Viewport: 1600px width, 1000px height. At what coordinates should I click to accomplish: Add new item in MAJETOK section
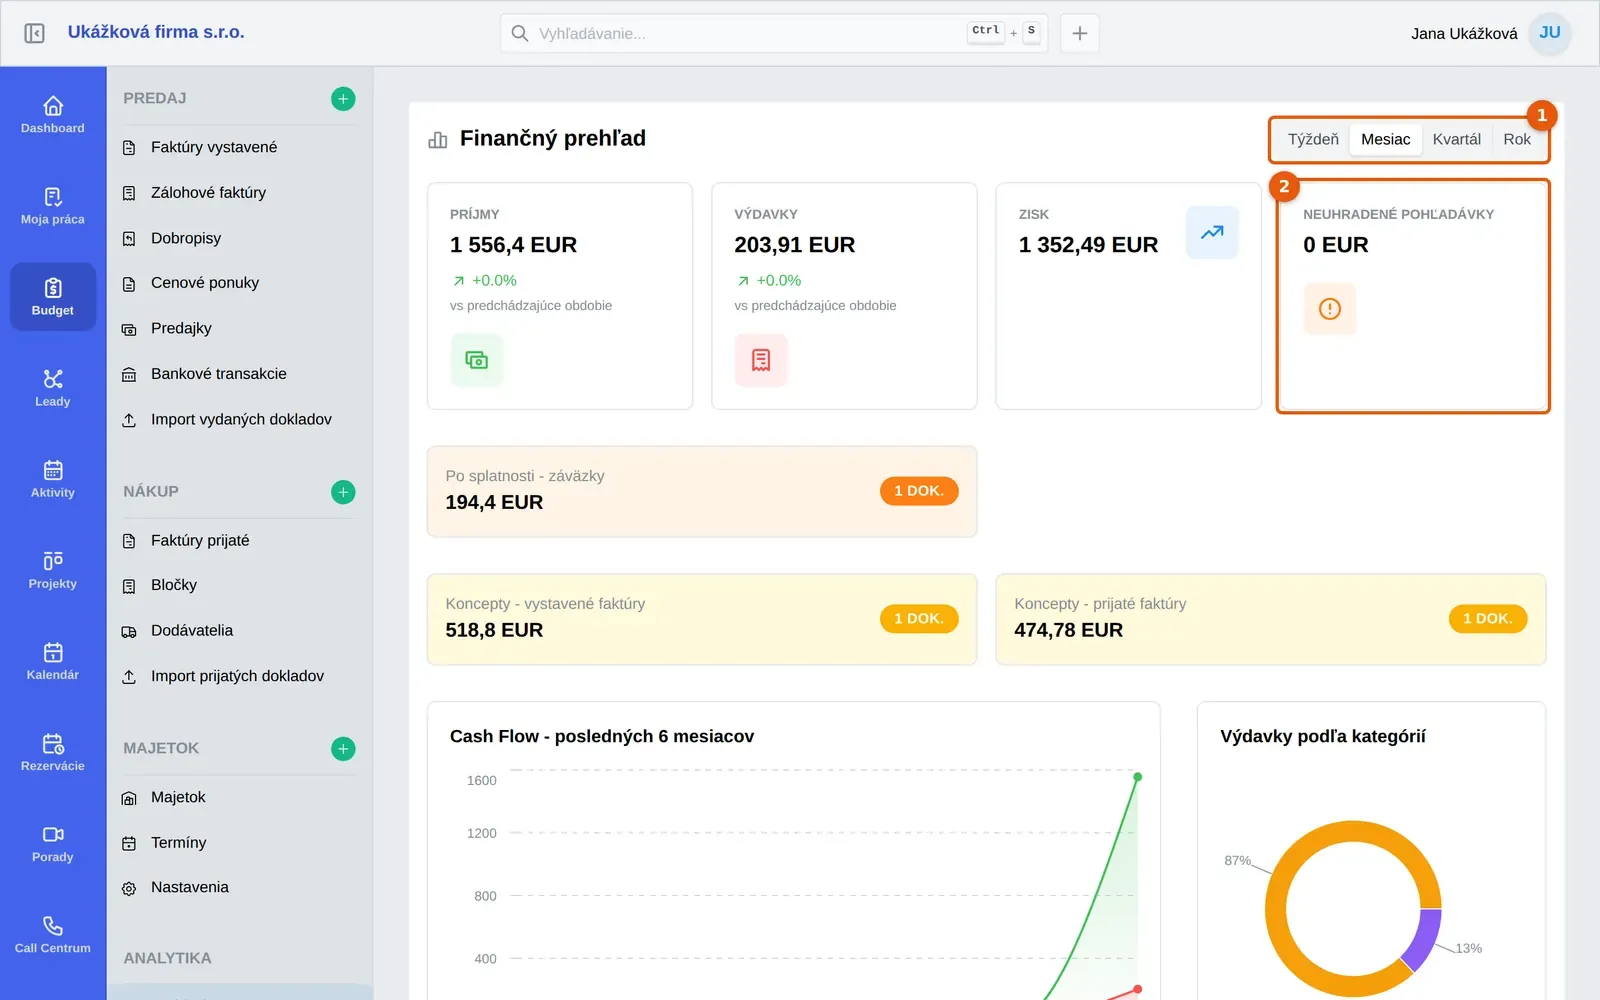343,749
